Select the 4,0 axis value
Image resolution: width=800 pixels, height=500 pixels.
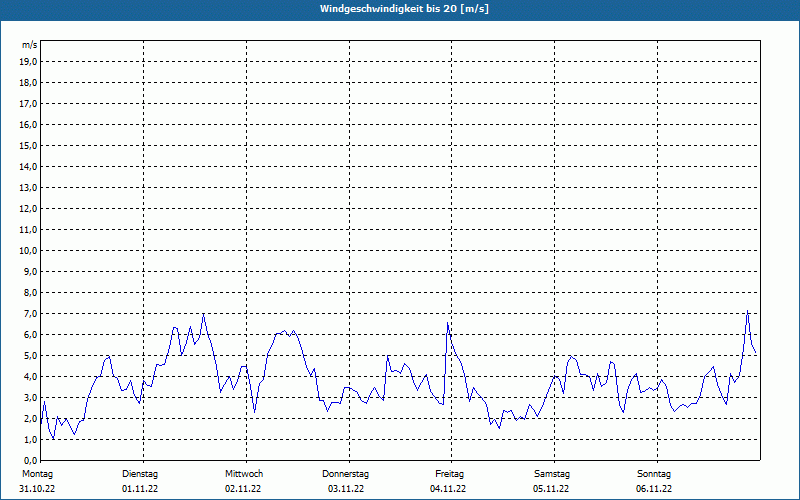31,377
